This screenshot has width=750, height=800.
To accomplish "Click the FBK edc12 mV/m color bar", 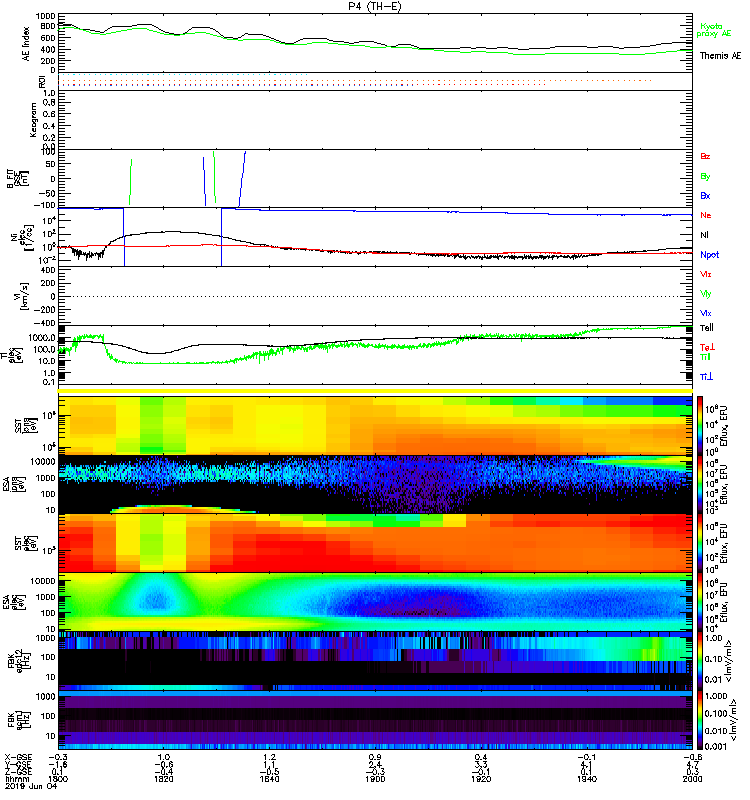I will 700,660.
